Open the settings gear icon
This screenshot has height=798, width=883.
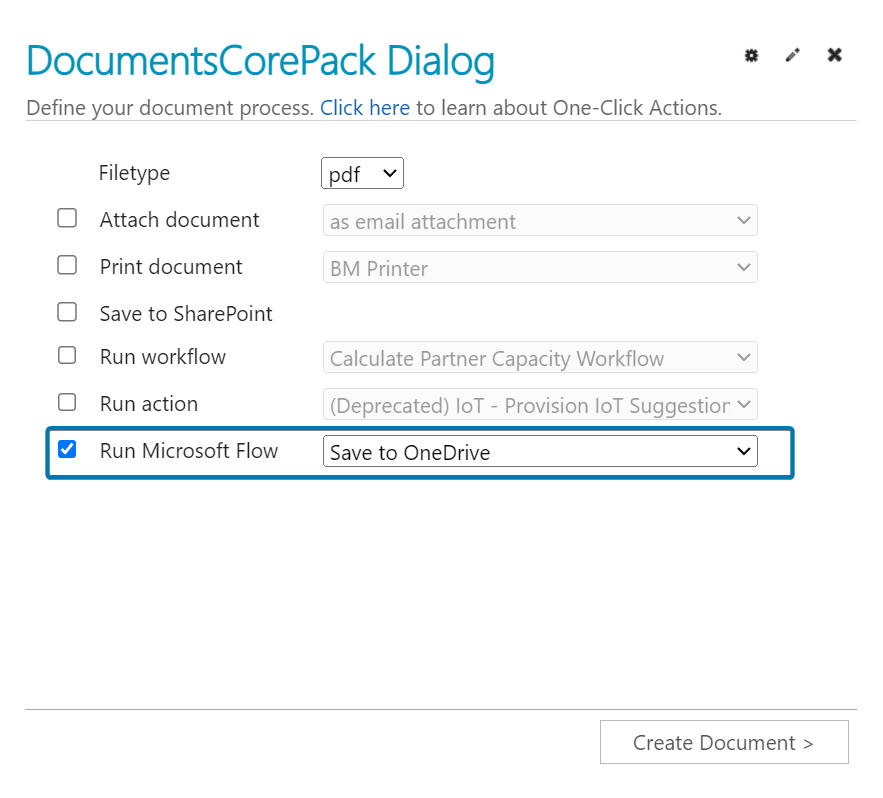pos(751,55)
